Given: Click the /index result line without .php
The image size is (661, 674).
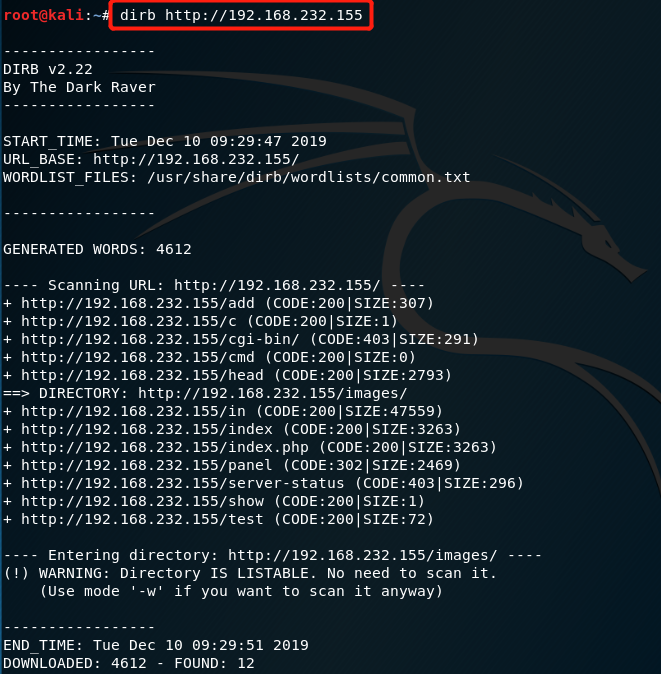Looking at the screenshot, I should click(x=232, y=429).
